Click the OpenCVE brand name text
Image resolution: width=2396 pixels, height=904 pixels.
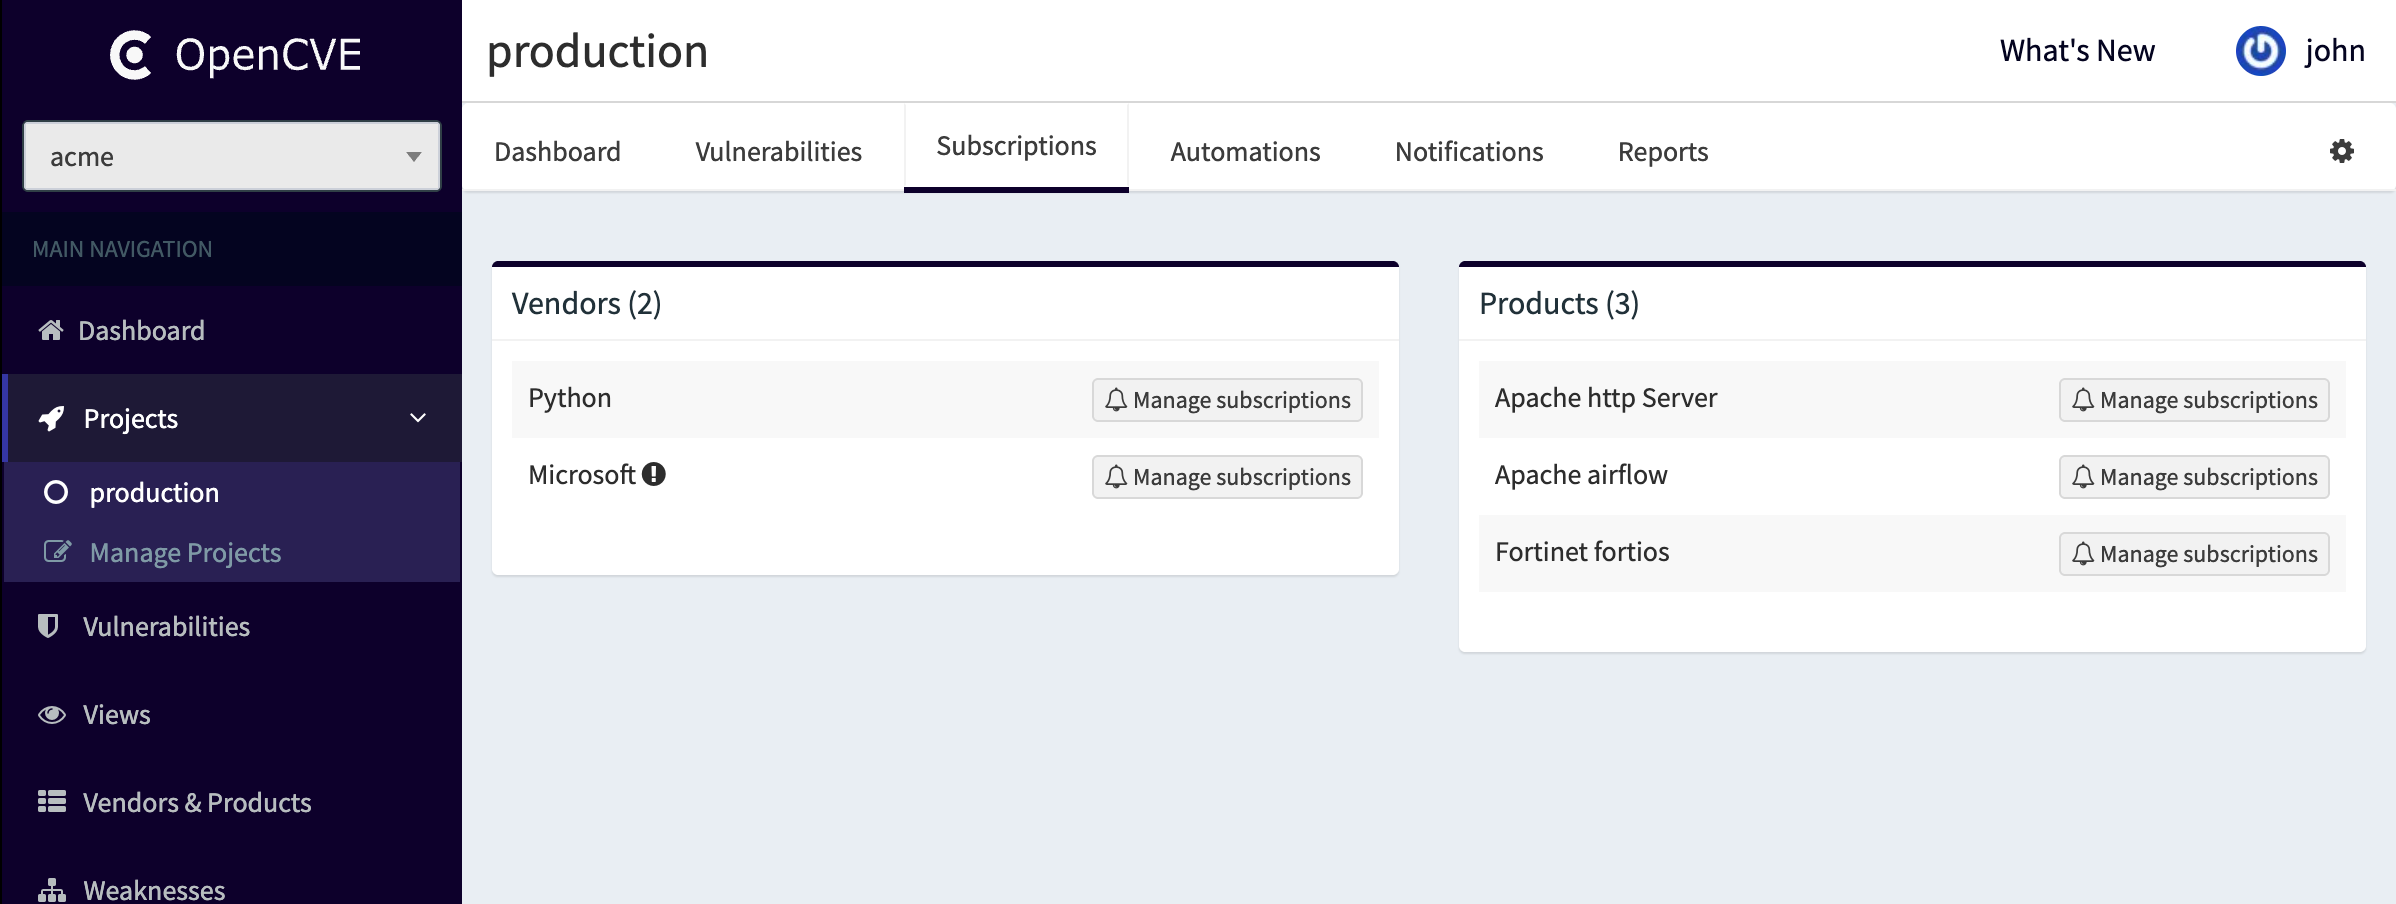tap(268, 55)
